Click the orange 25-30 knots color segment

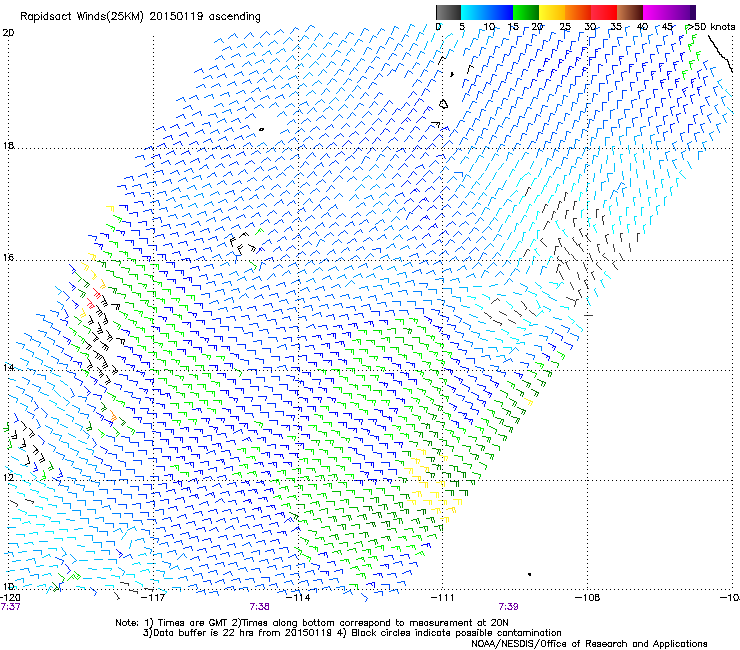point(578,12)
